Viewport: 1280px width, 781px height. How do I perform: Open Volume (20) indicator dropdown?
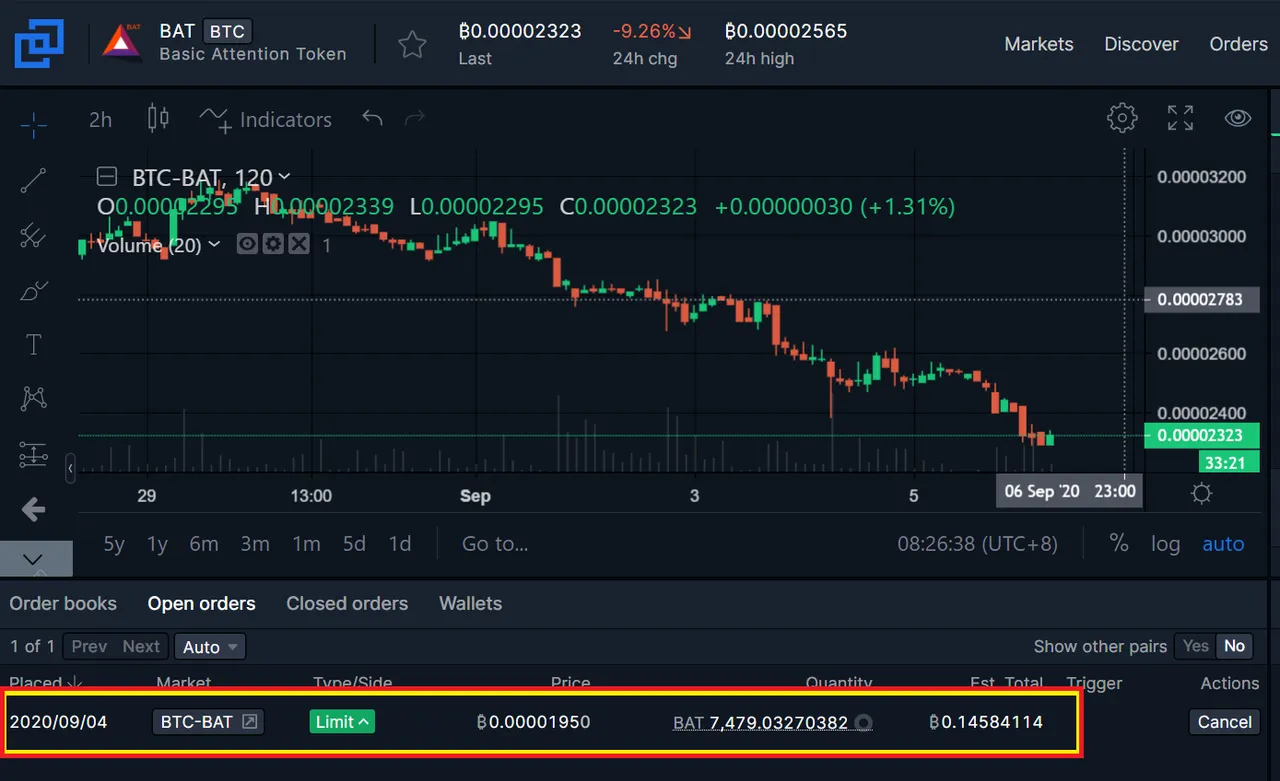pyautogui.click(x=158, y=245)
